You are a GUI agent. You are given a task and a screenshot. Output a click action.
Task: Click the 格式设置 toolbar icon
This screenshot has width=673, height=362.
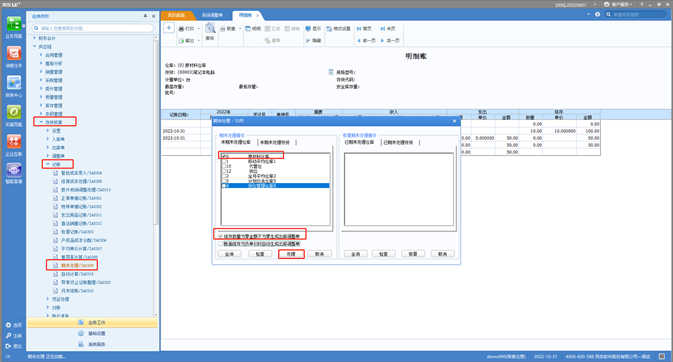click(329, 29)
